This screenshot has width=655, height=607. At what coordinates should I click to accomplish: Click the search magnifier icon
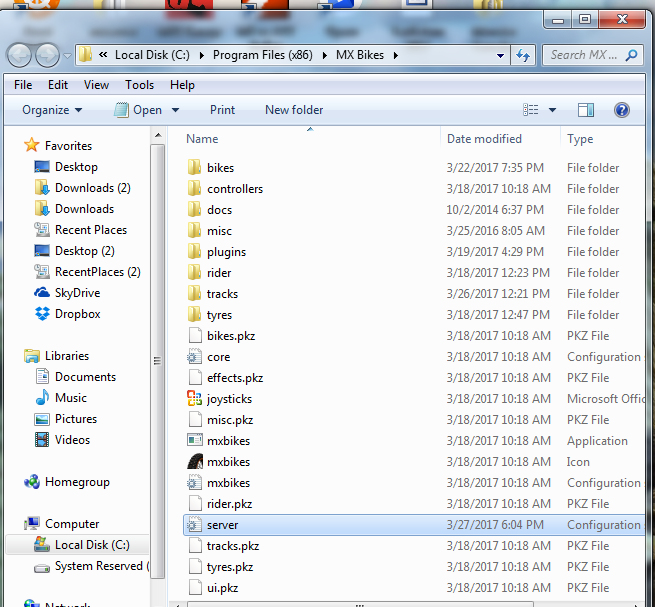pyautogui.click(x=631, y=55)
